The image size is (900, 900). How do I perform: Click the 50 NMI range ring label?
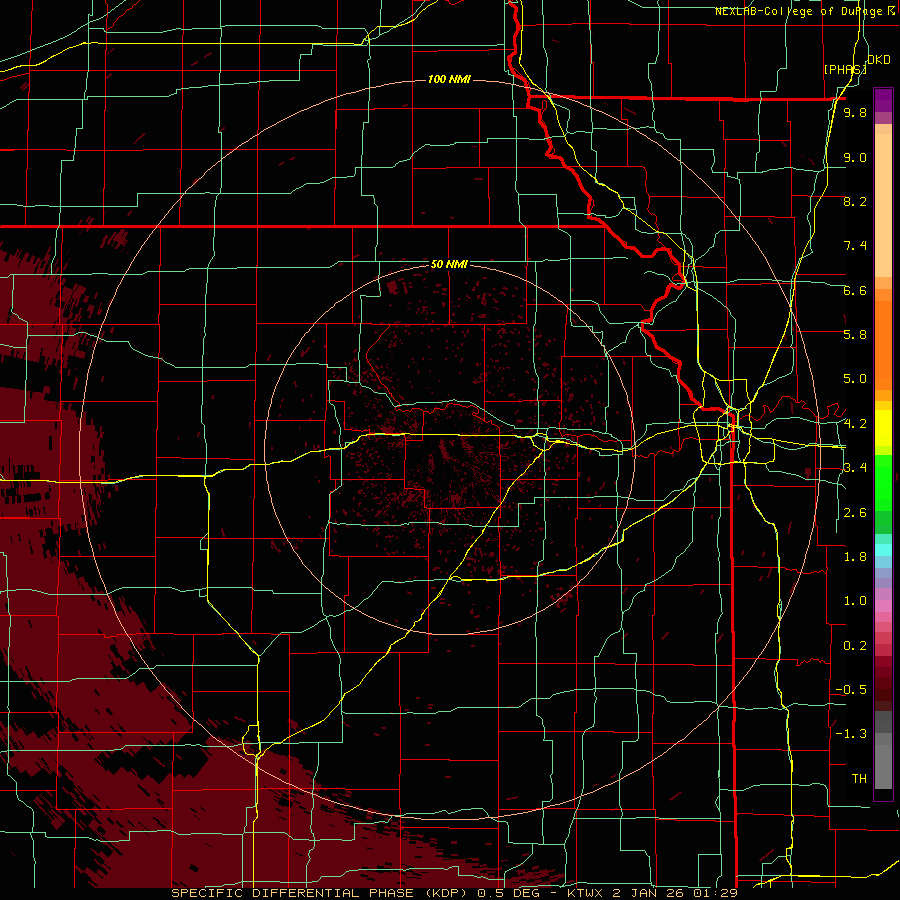coord(449,264)
